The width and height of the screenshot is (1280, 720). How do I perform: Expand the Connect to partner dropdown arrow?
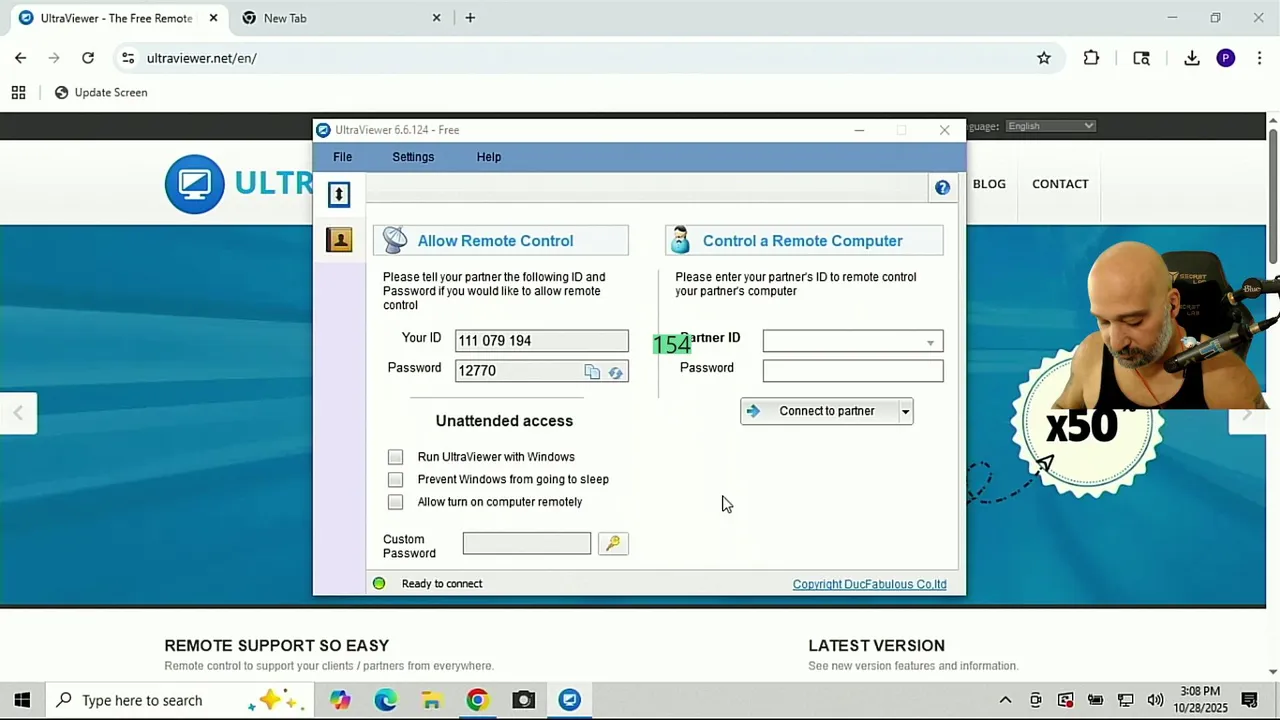click(905, 411)
